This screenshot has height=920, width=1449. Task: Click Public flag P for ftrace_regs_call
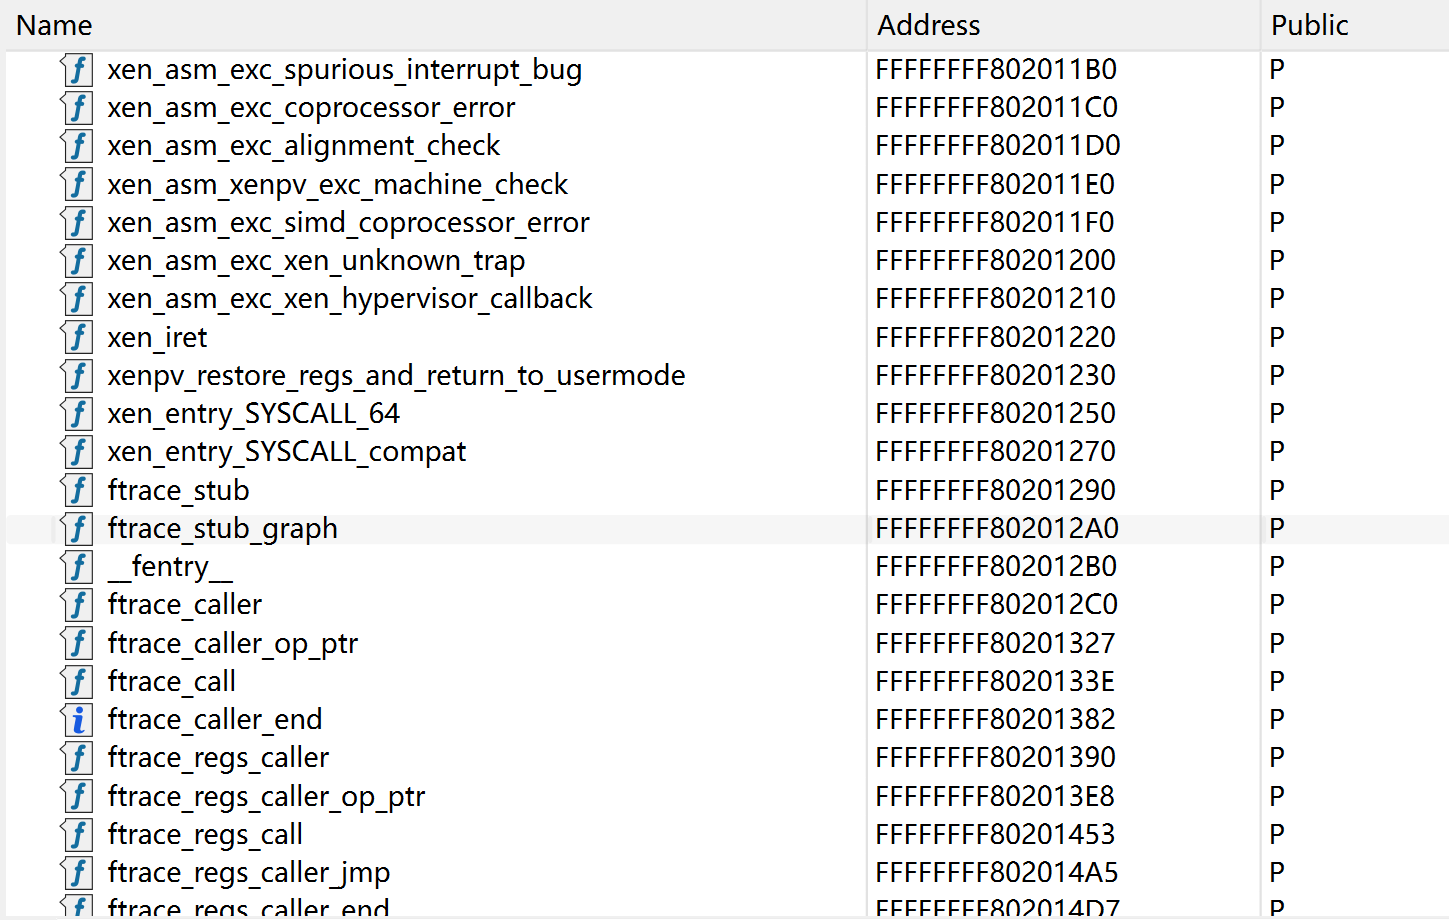coord(1277,834)
